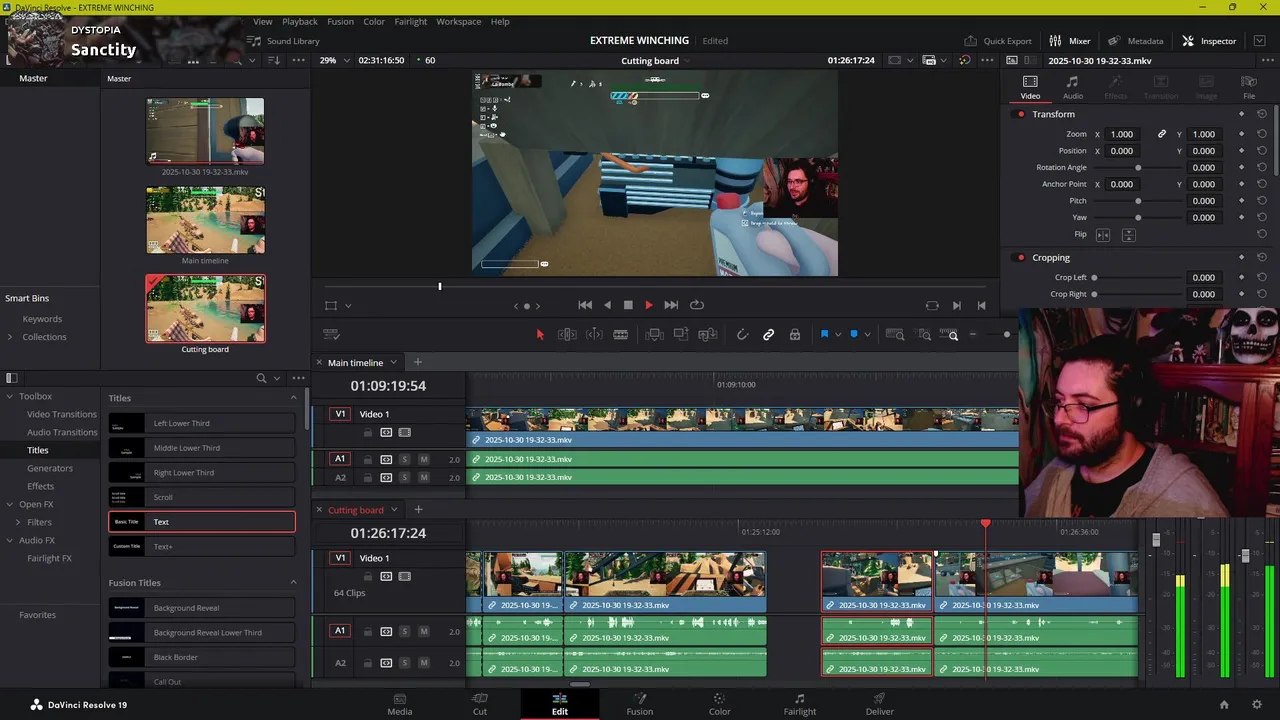The width and height of the screenshot is (1280, 720).
Task: Open the Mixer panel
Action: pos(1069,41)
